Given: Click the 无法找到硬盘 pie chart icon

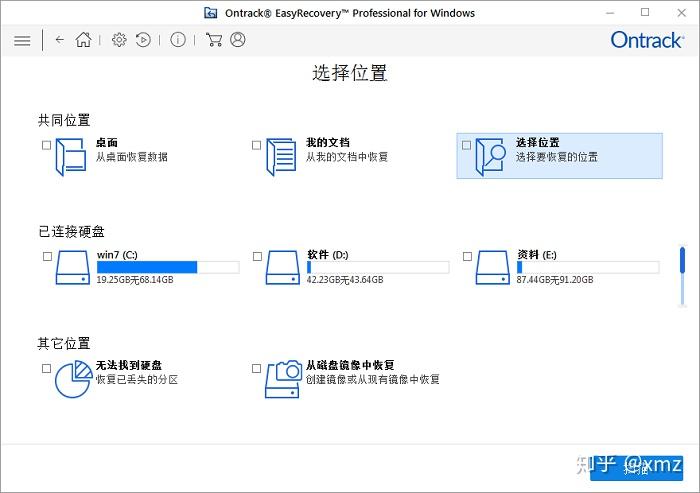Looking at the screenshot, I should pos(73,379).
